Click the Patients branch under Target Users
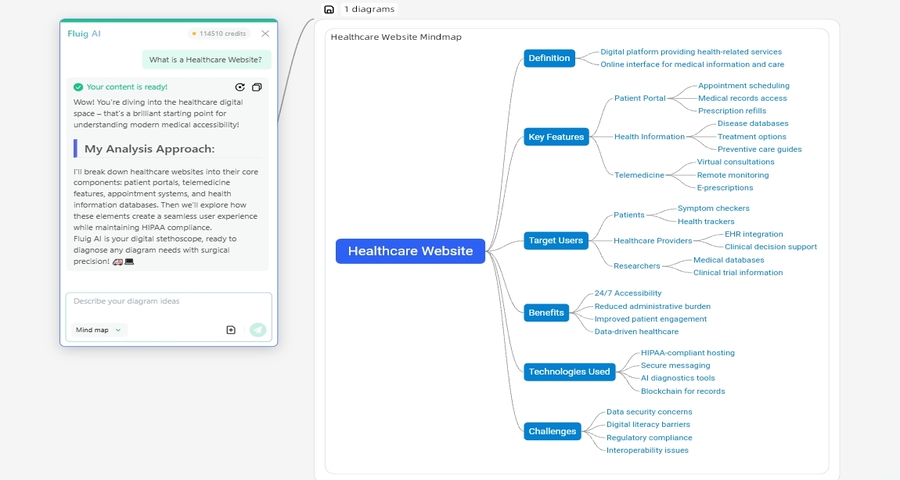 pos(629,215)
